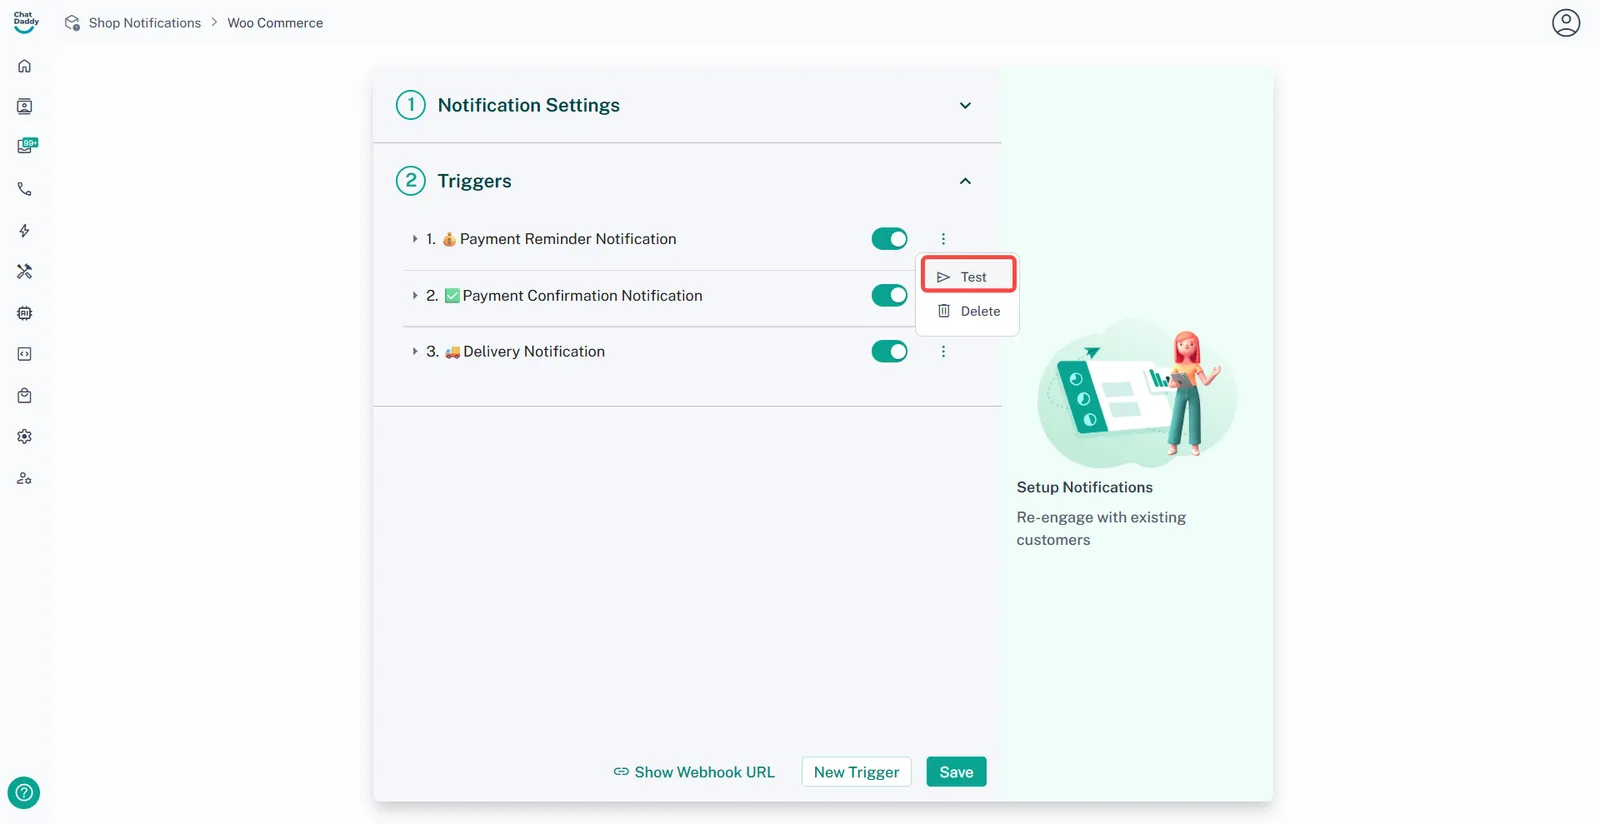Click the help question mark icon

pyautogui.click(x=24, y=793)
